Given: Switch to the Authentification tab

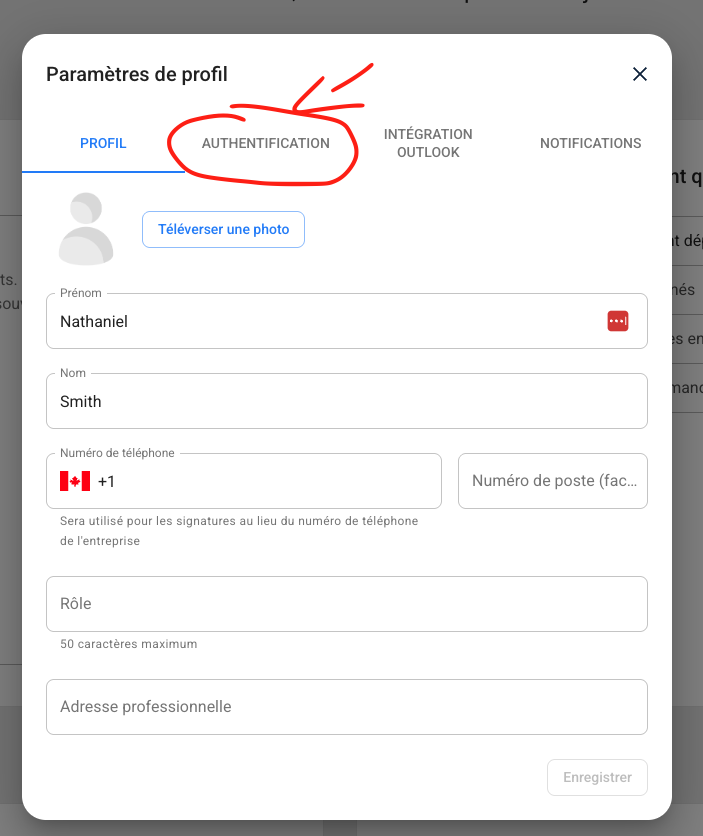Looking at the screenshot, I should coord(265,143).
